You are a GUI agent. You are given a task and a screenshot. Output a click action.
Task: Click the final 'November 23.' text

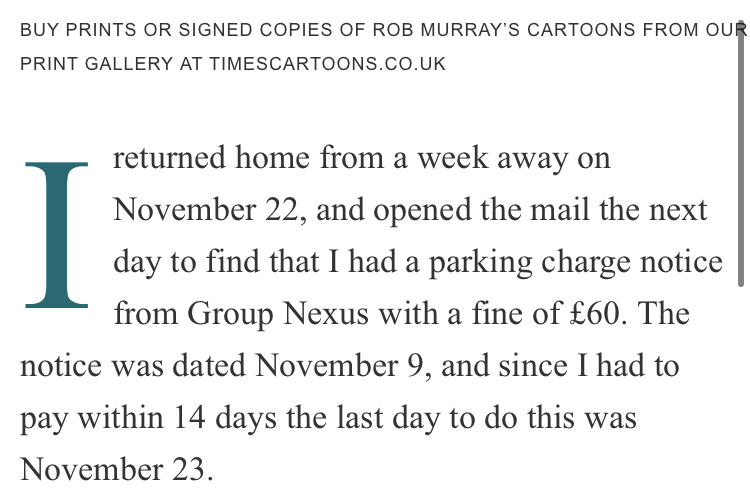[116, 470]
